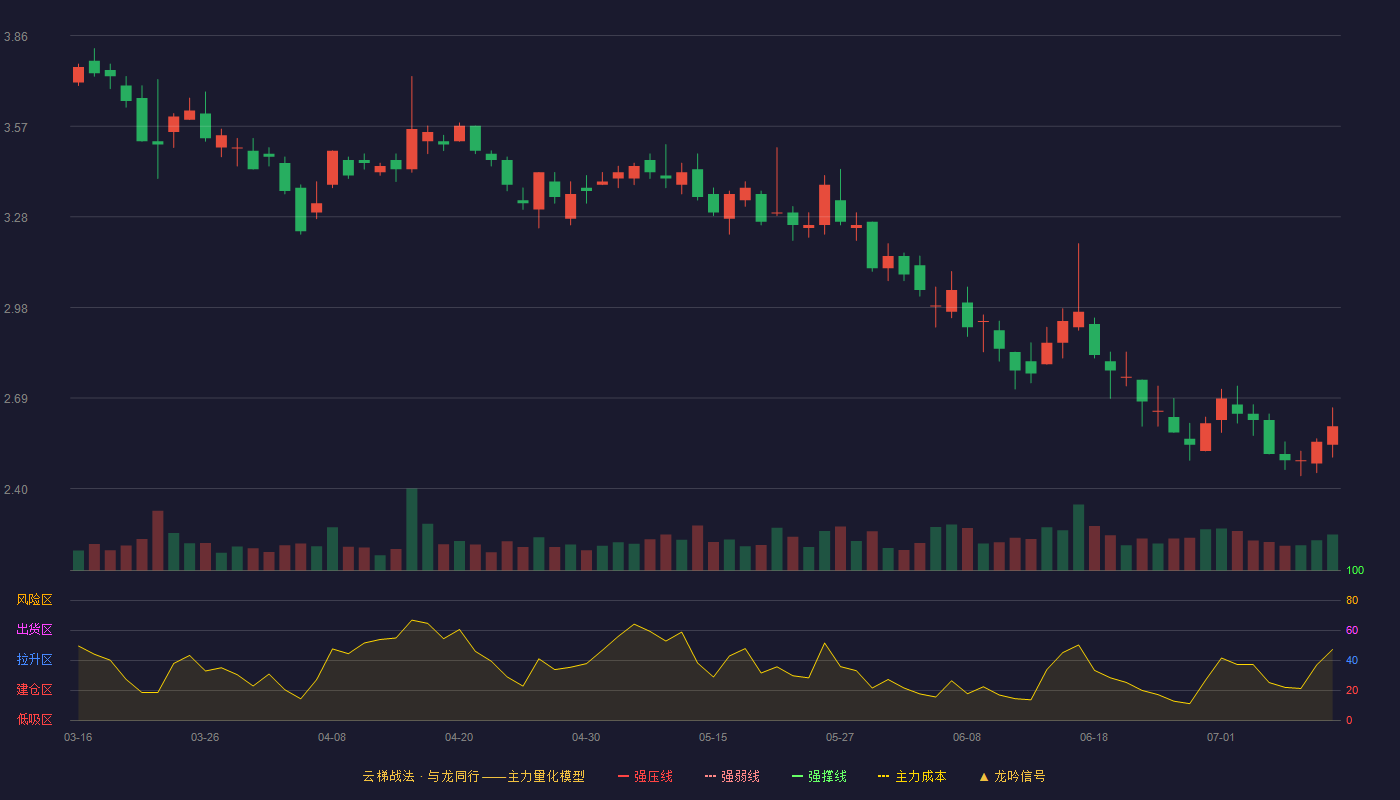Image resolution: width=1400 pixels, height=800 pixels.
Task: Click the red 0 indicator scale value
Action: click(1349, 720)
